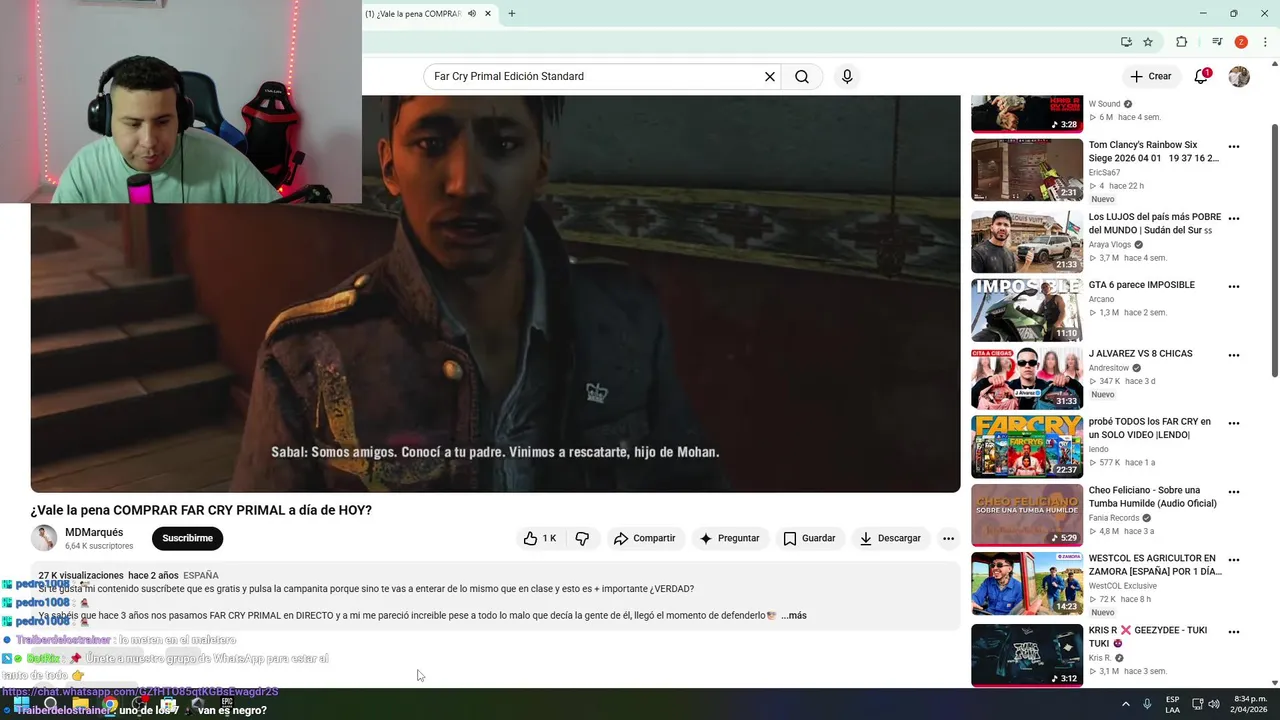The height and width of the screenshot is (720, 1280).
Task: Open the system tray network icon
Action: click(x=1198, y=704)
